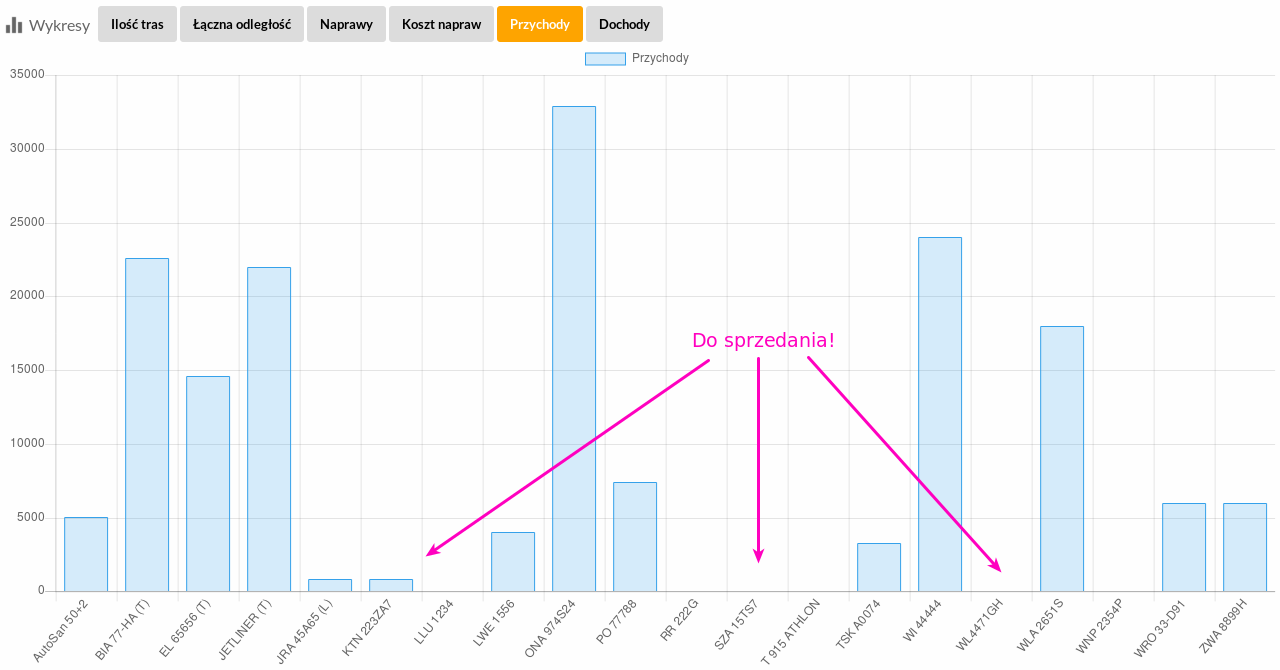Click the 25000 y-axis value
This screenshot has height=670, width=1280.
(x=27, y=223)
